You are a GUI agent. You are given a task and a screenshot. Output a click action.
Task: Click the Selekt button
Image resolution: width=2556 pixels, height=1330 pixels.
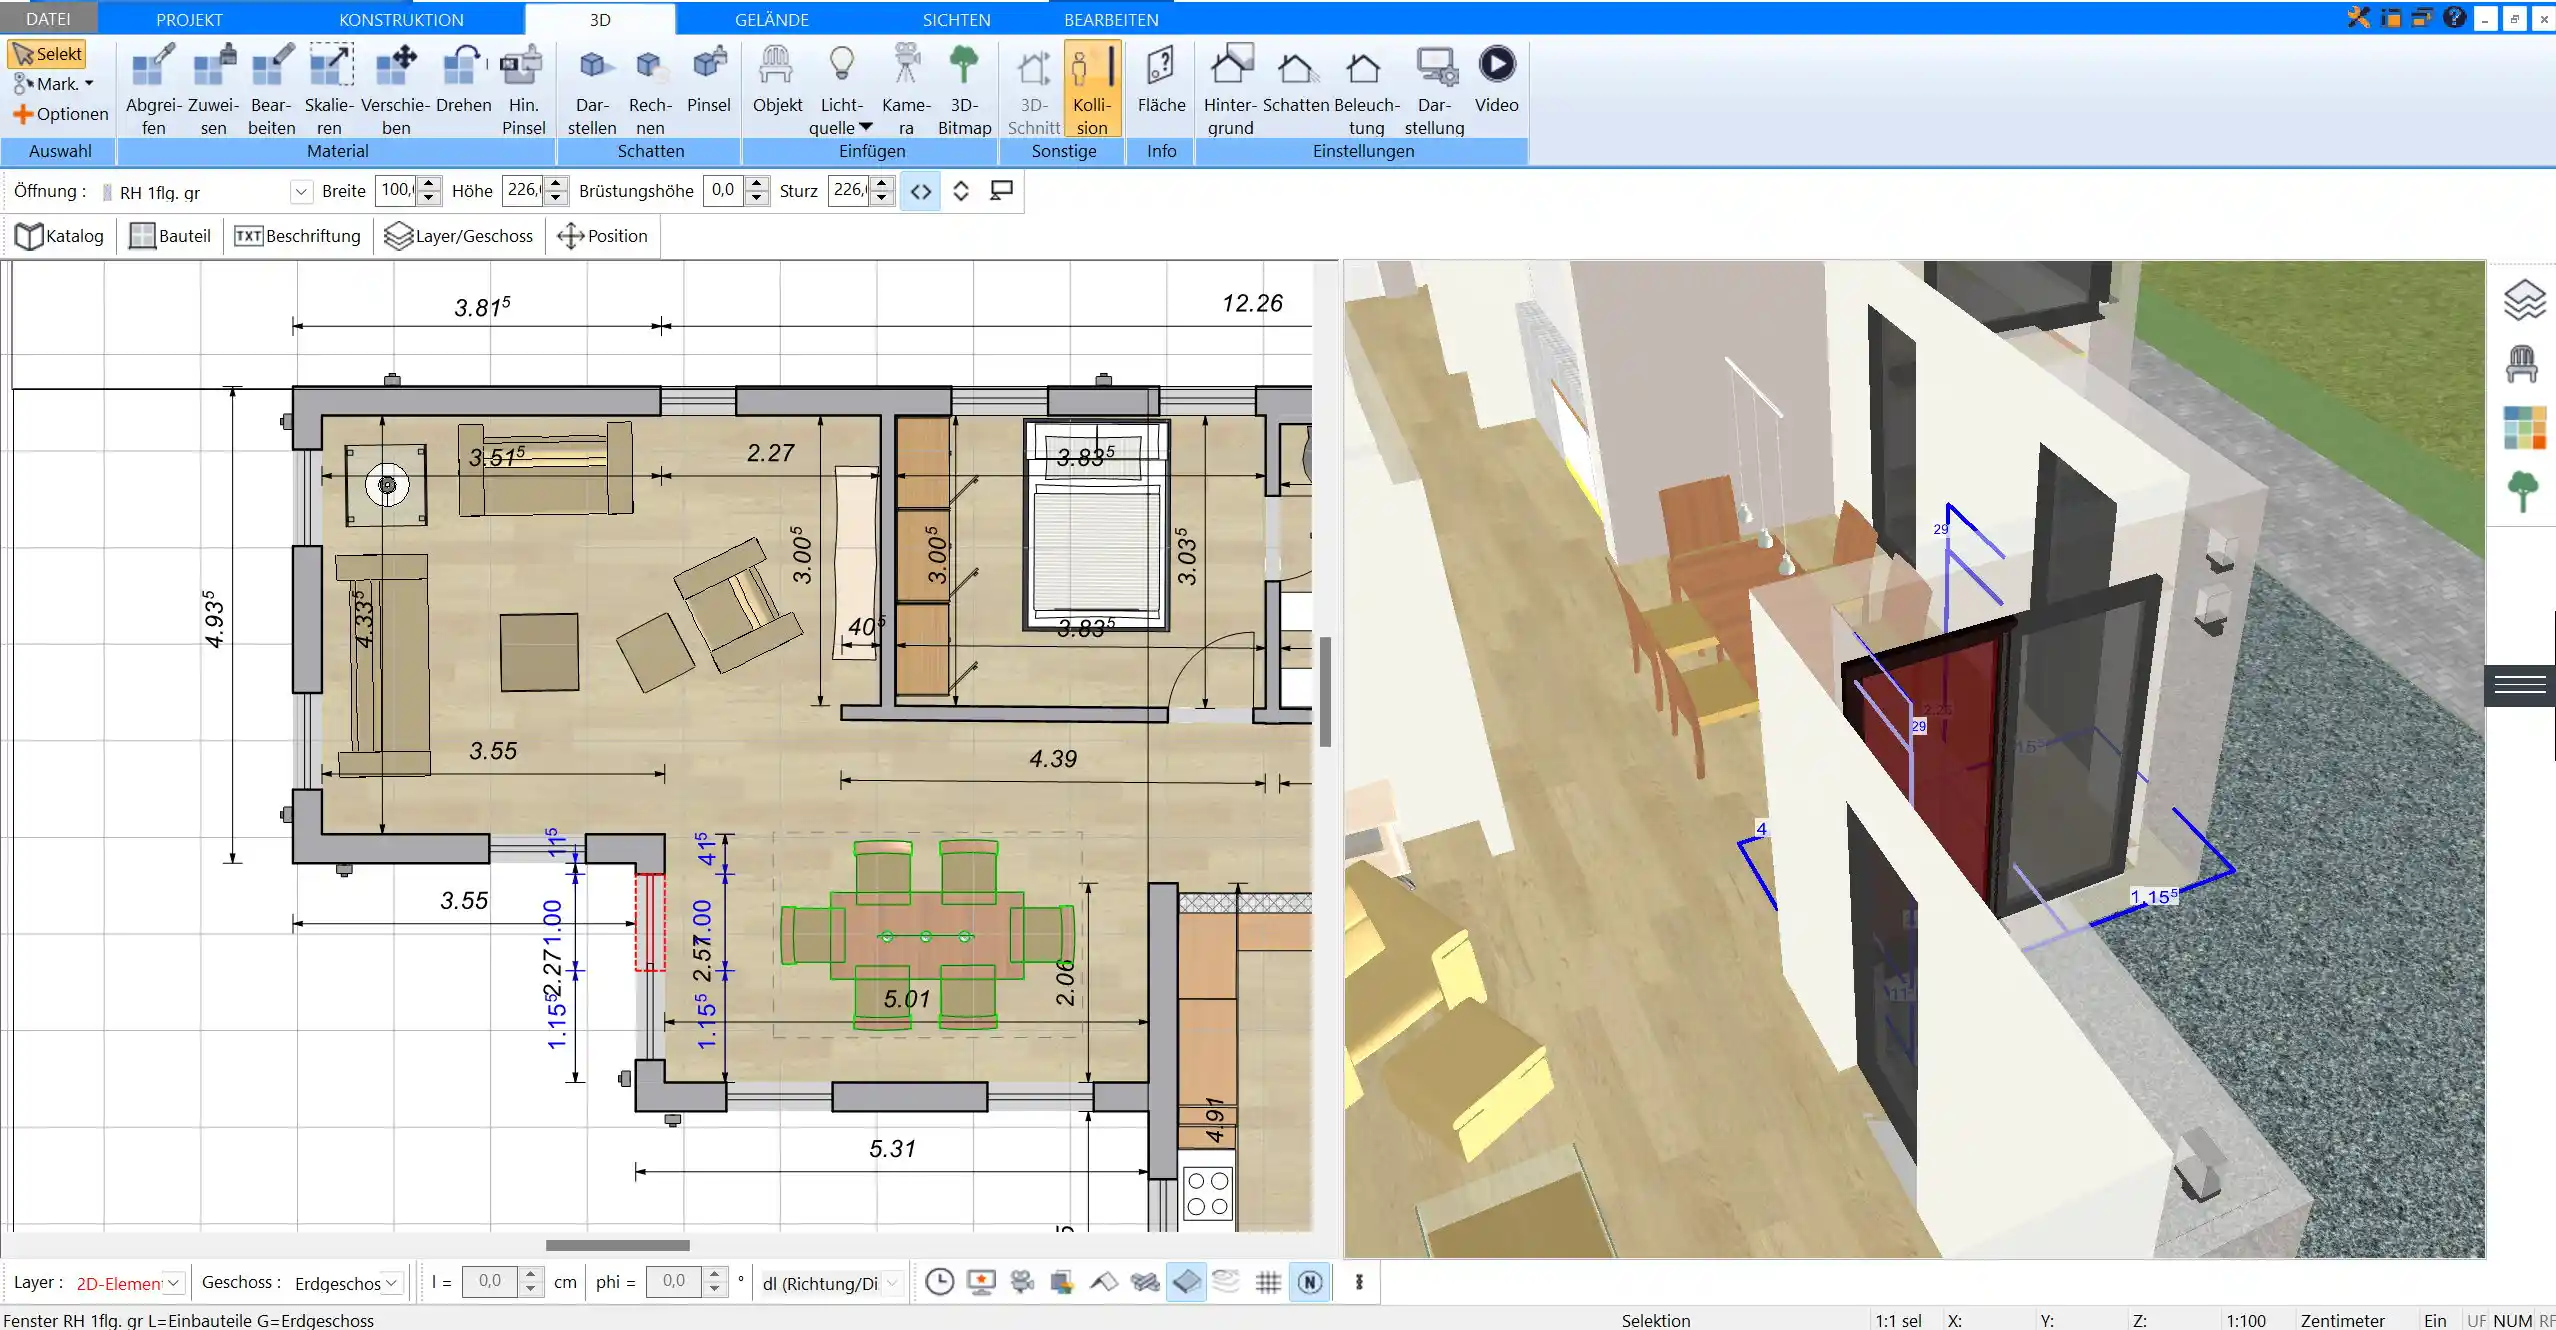point(47,54)
